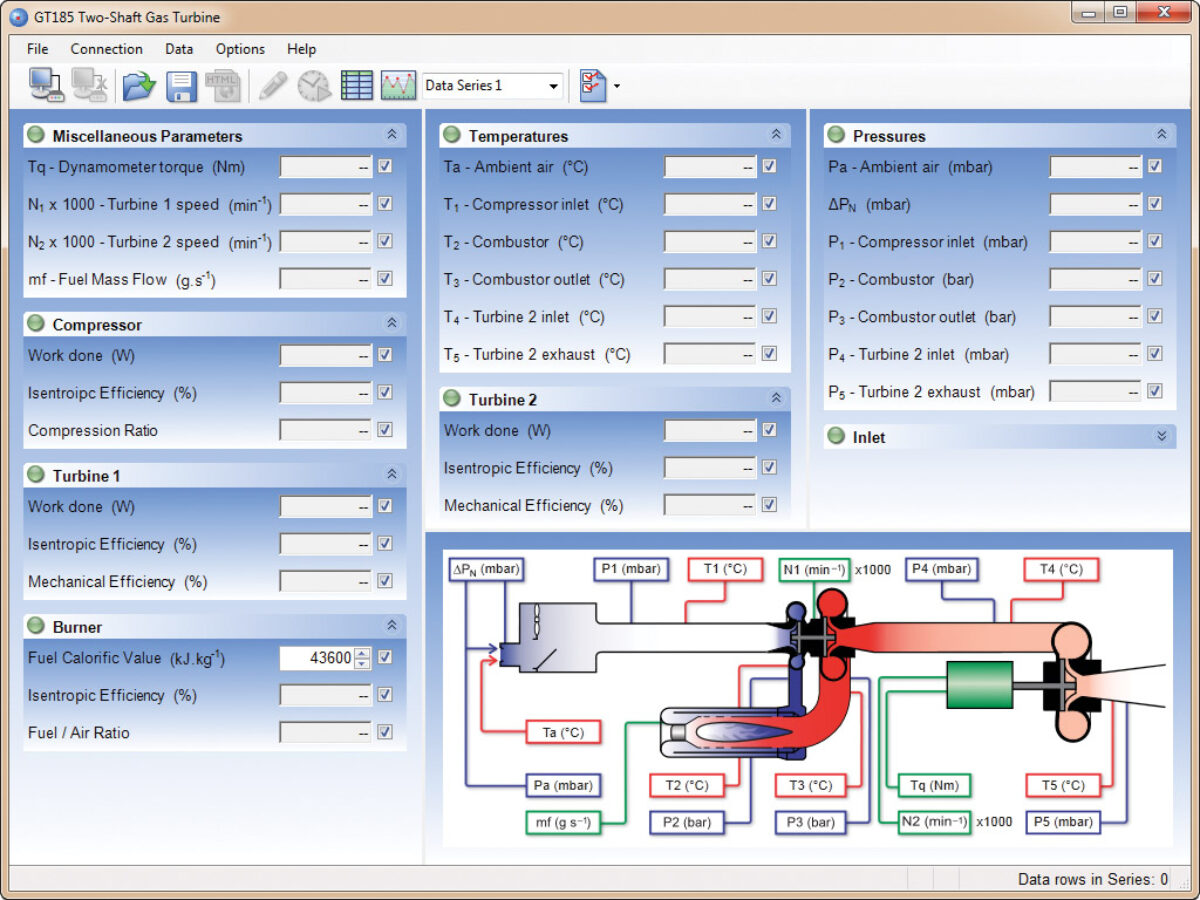
Task: Click the GT185 application title bar icon
Action: [19, 17]
